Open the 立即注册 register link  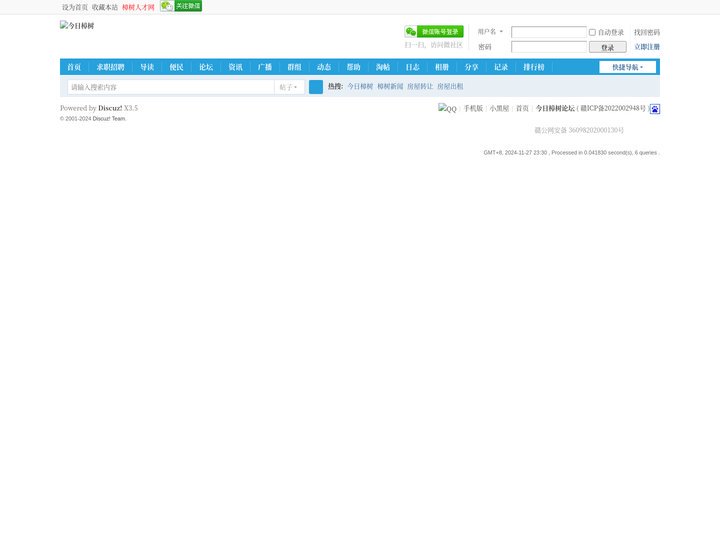tap(646, 47)
